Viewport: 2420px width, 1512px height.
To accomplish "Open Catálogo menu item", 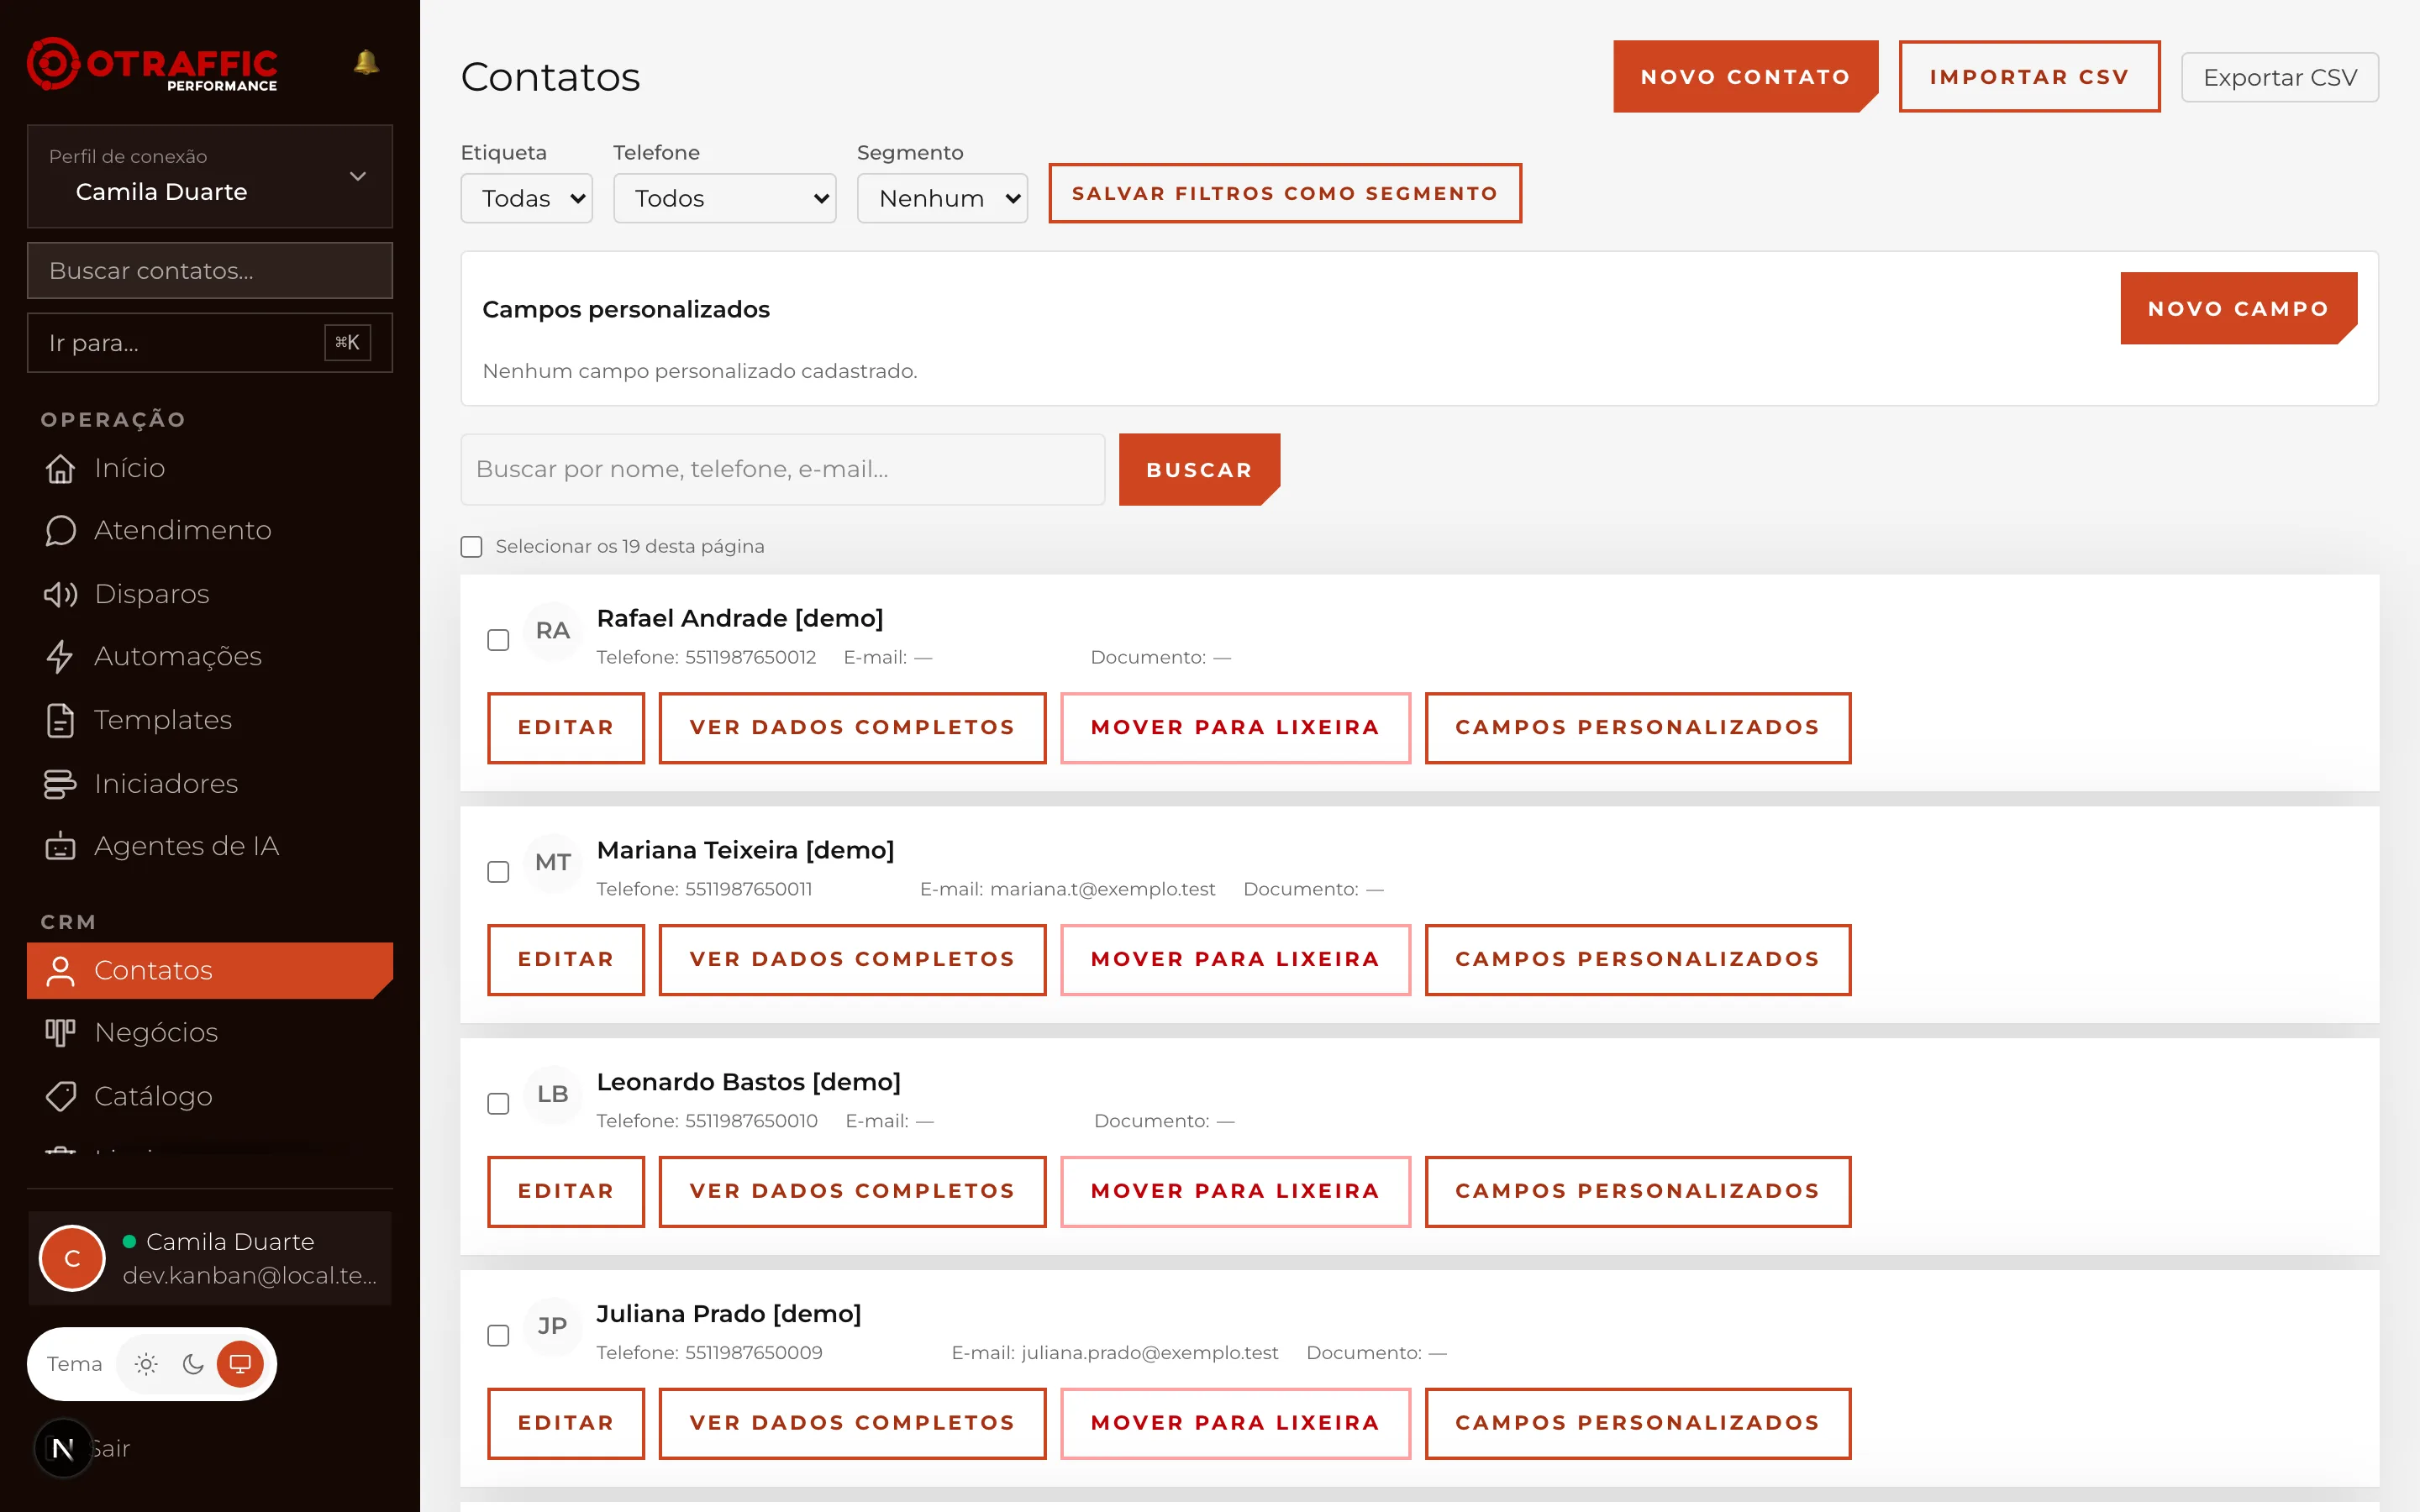I will pos(210,1096).
